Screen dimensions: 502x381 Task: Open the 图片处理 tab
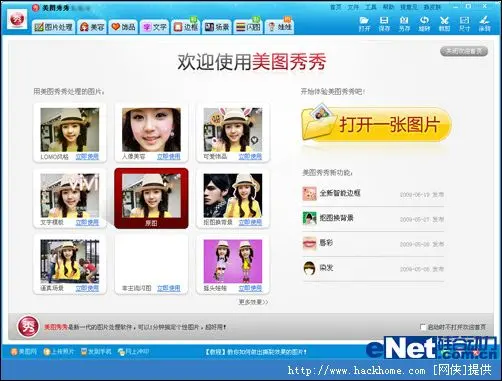[54, 27]
